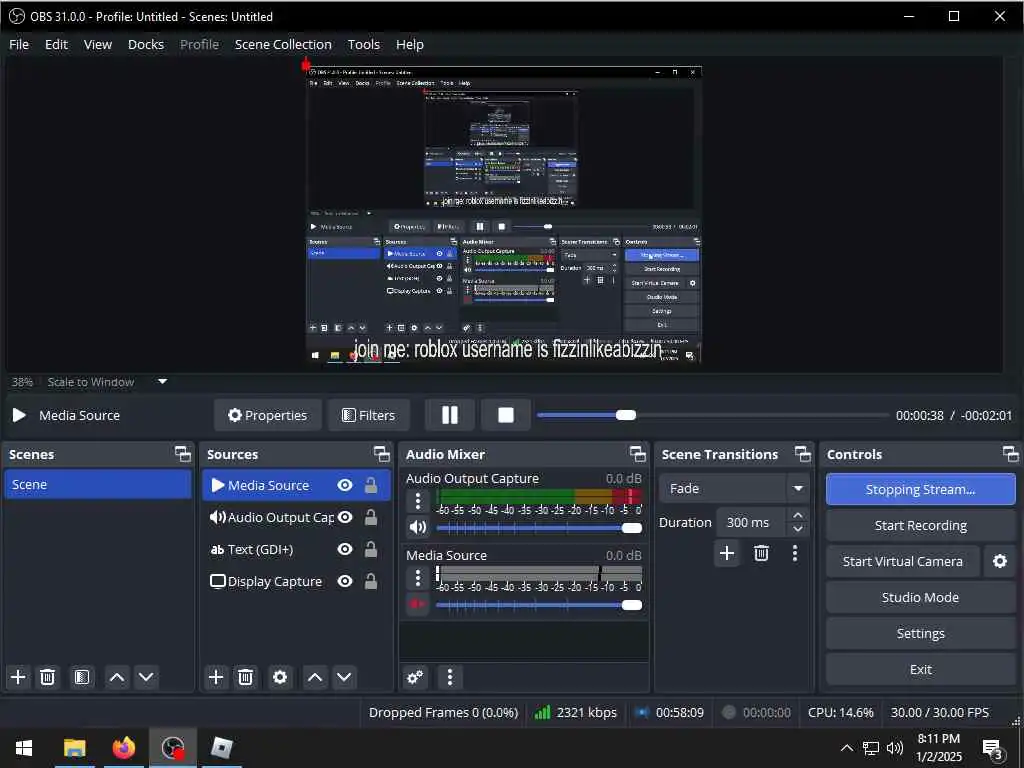This screenshot has width=1024, height=768.
Task: Pop out the Sources dock
Action: 381,454
